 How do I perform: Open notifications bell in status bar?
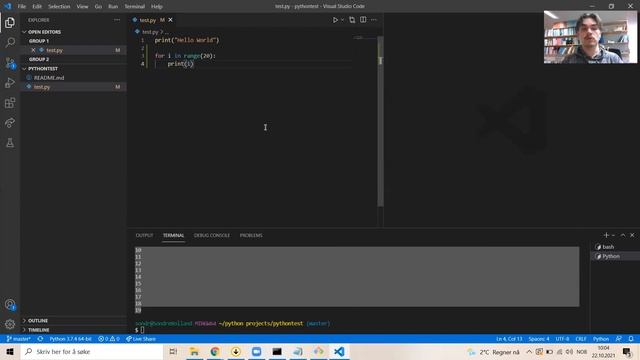click(x=631, y=339)
